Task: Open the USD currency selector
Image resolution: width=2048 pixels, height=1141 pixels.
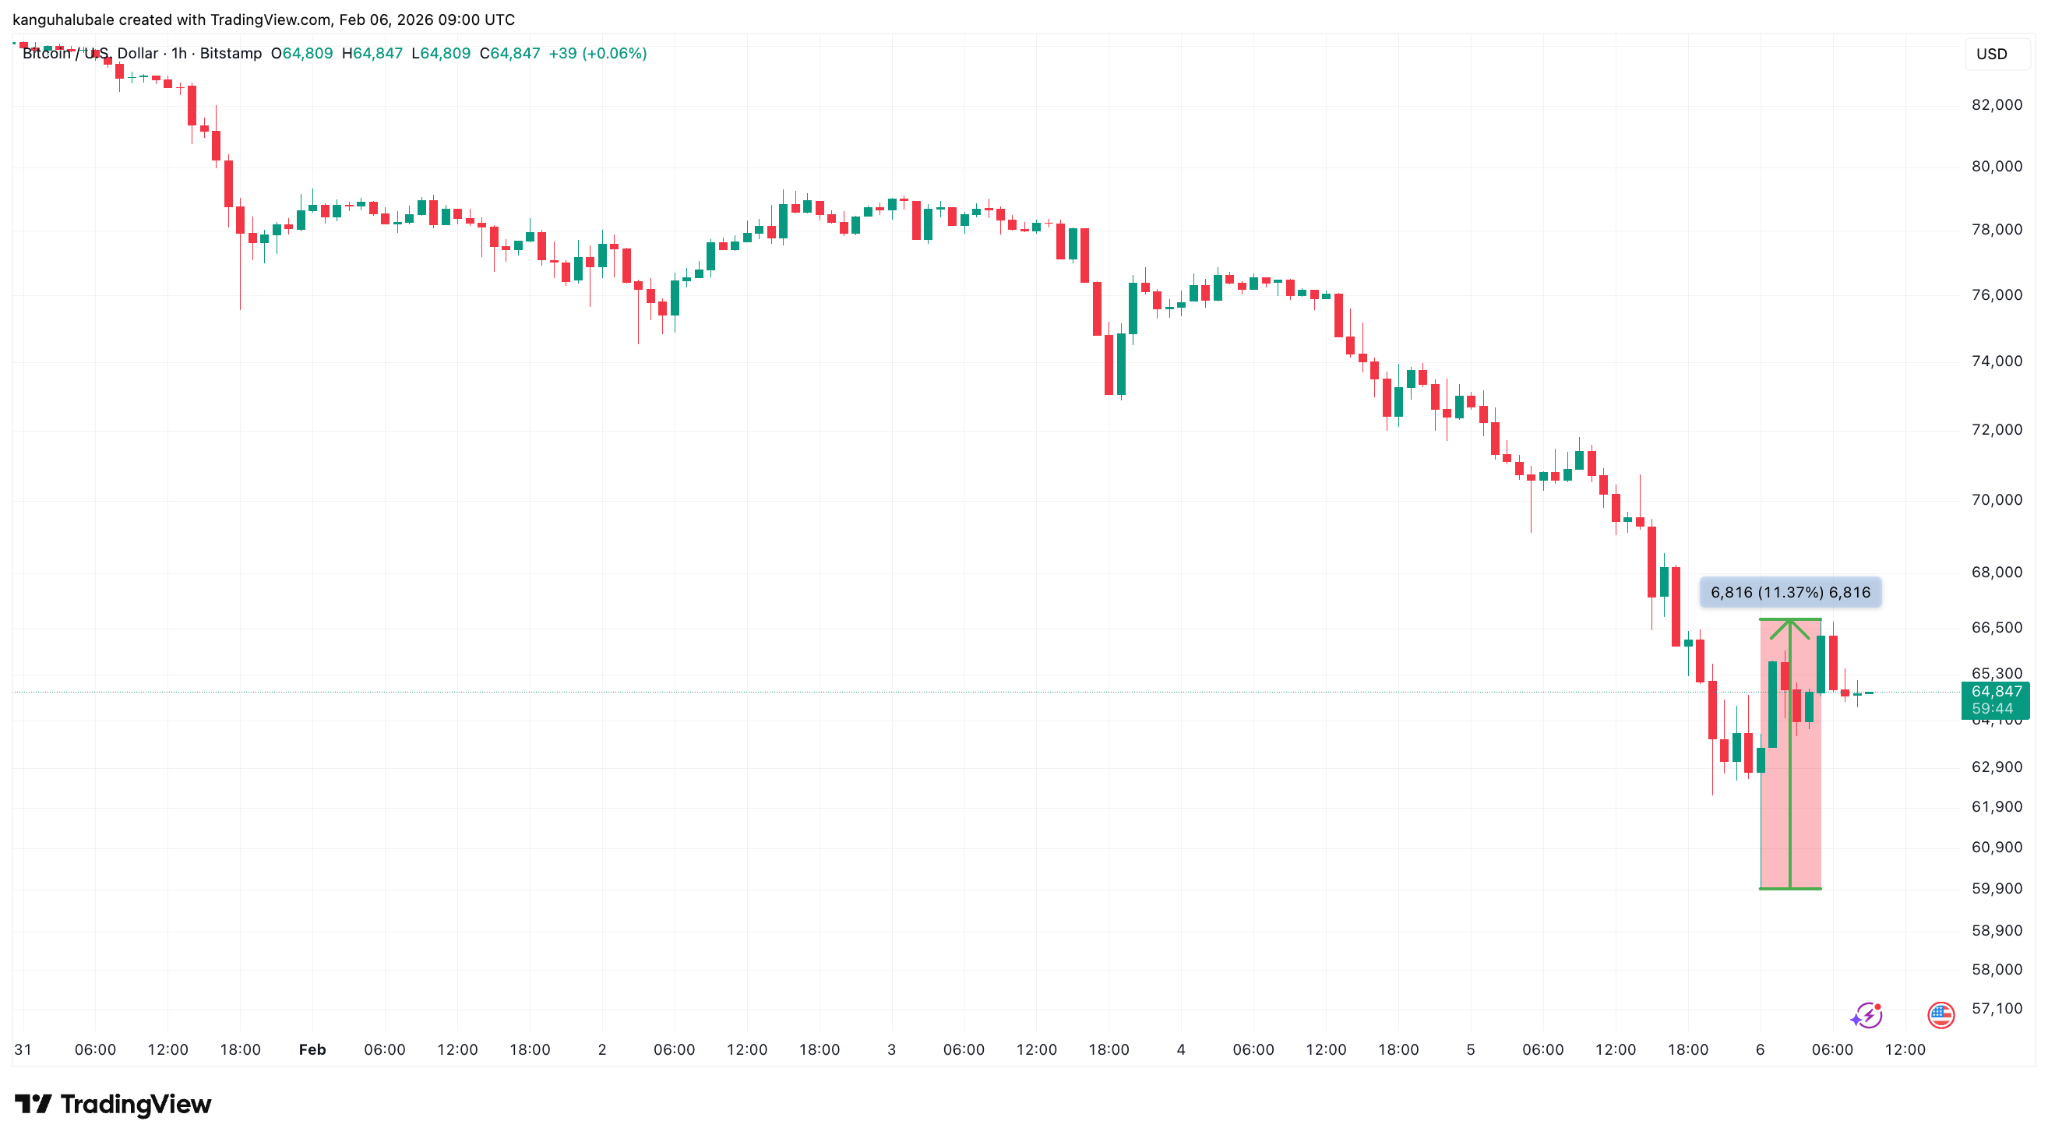Action: [1991, 54]
